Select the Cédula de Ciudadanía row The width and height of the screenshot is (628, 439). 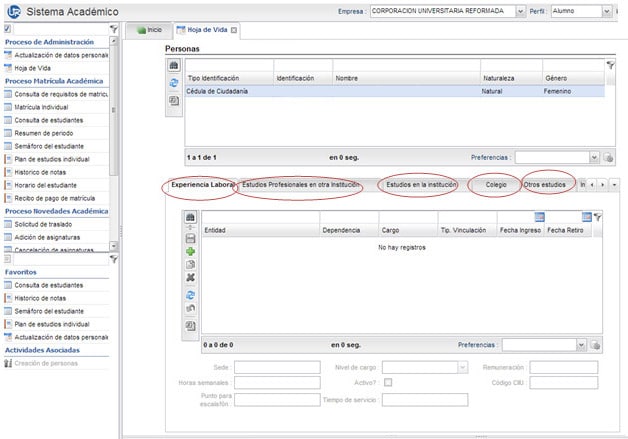[x=395, y=91]
